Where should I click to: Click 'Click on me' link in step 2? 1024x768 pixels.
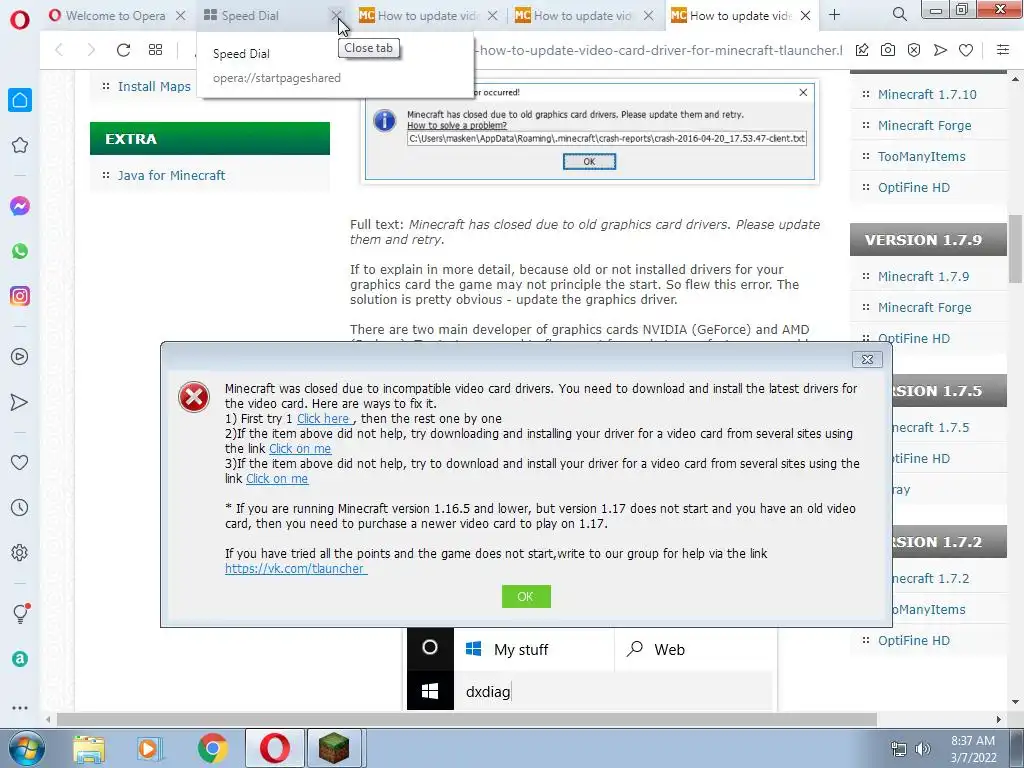[x=300, y=449]
